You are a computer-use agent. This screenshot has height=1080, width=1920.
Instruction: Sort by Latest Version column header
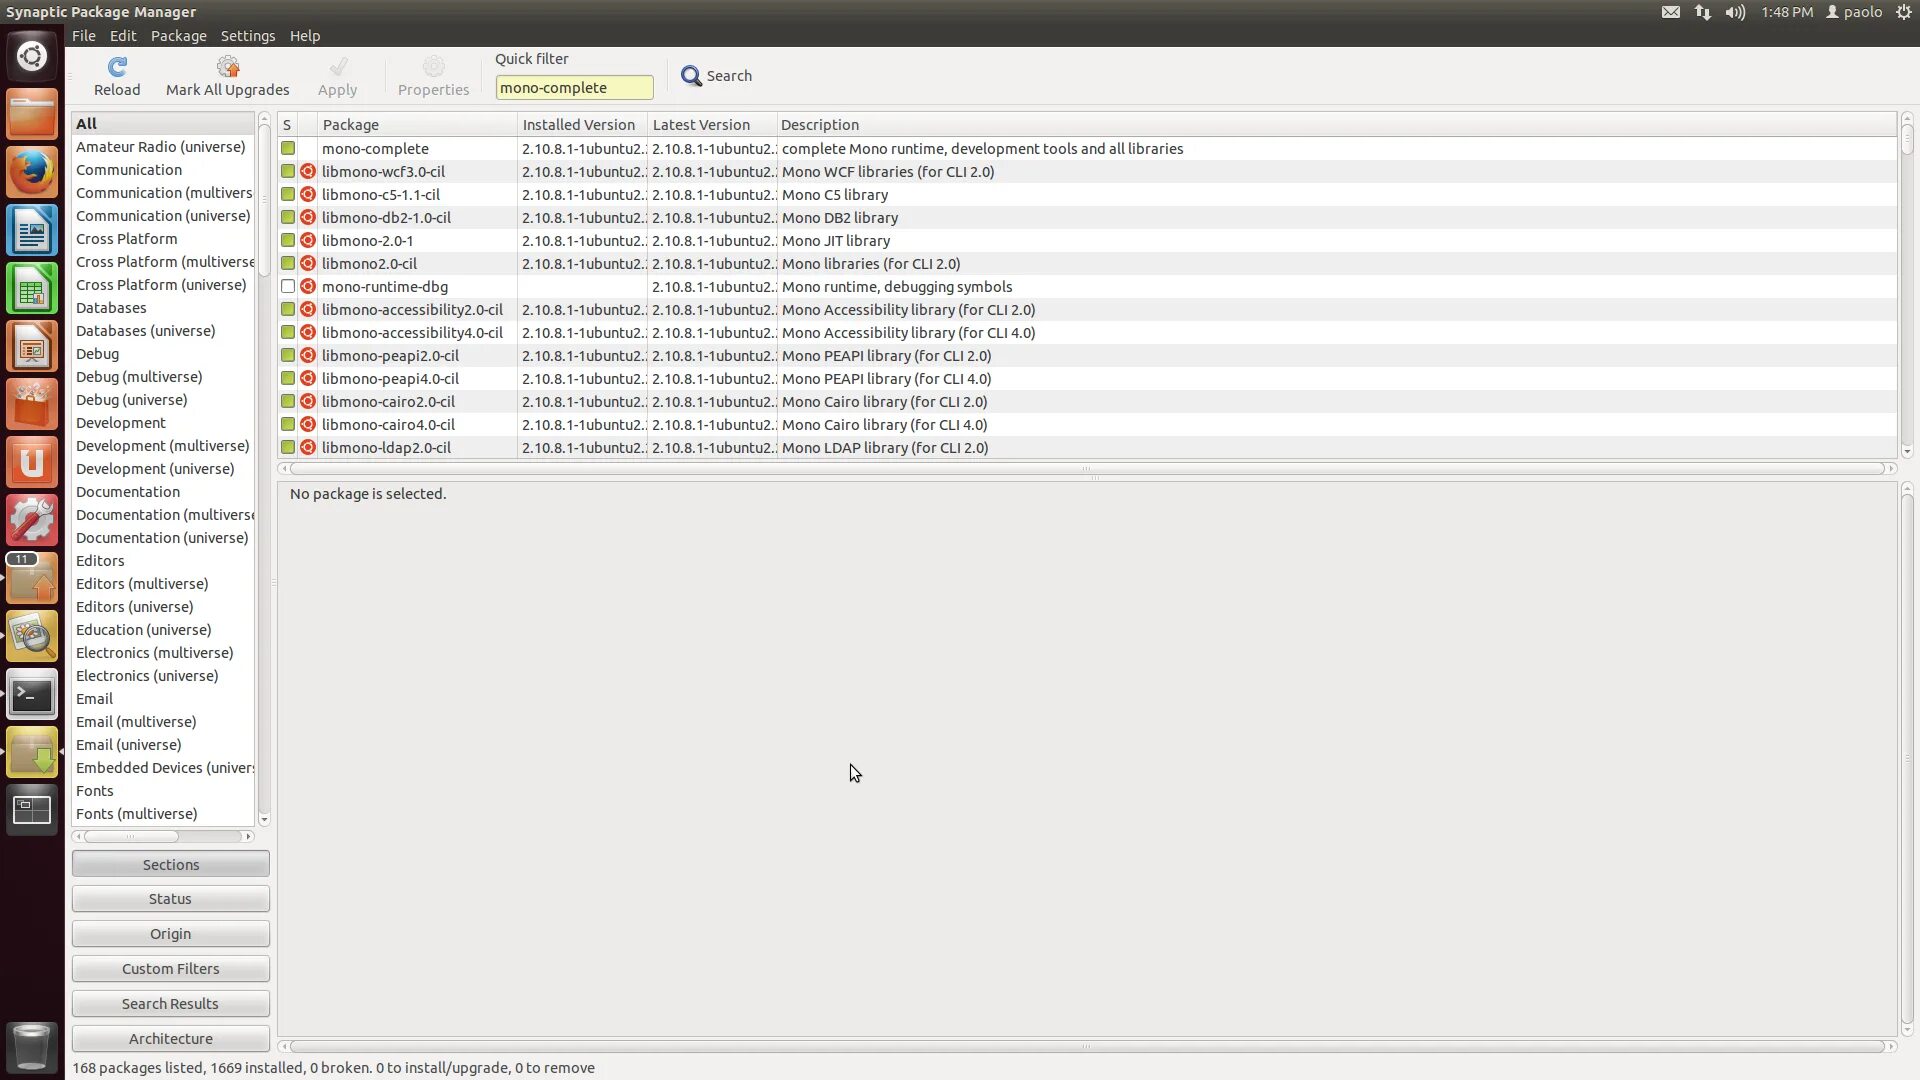712,124
